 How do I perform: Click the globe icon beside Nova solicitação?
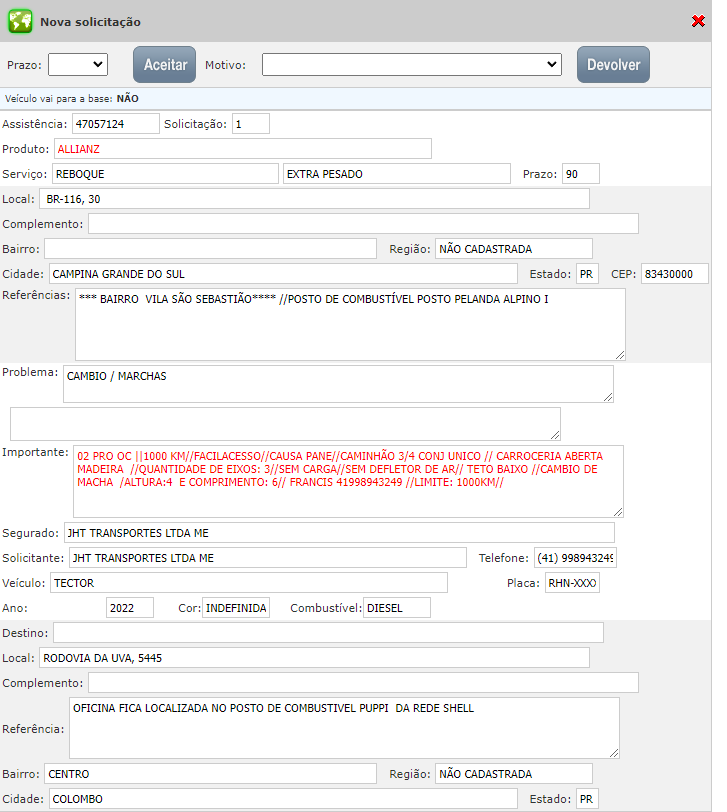point(20,21)
